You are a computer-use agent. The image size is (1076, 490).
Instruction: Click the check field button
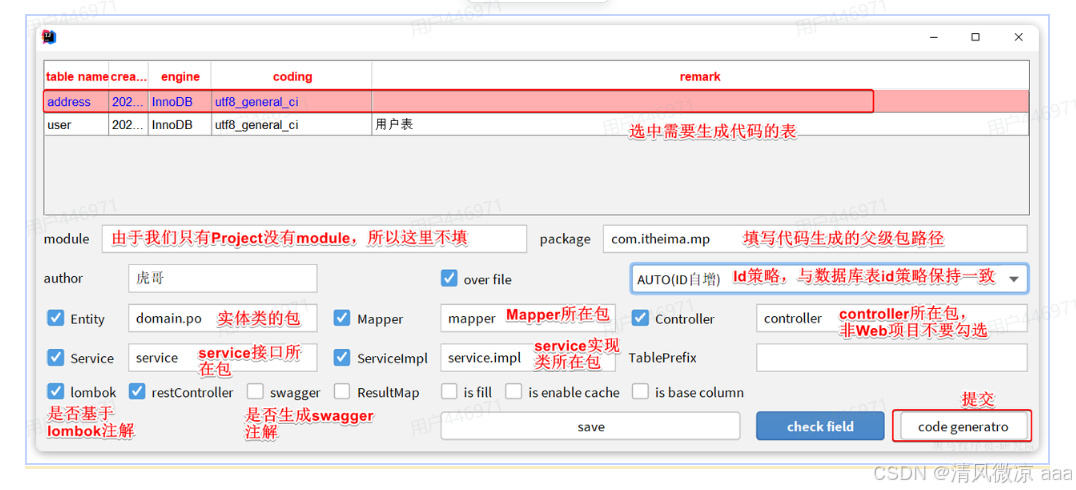point(820,426)
